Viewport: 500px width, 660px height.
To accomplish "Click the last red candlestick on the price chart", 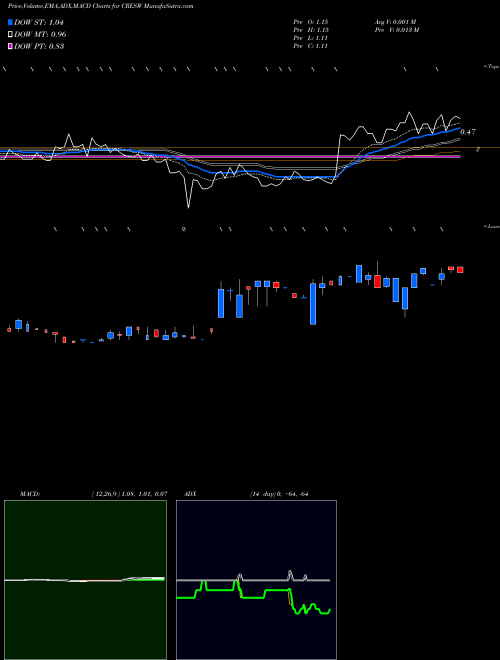I will pyautogui.click(x=460, y=269).
